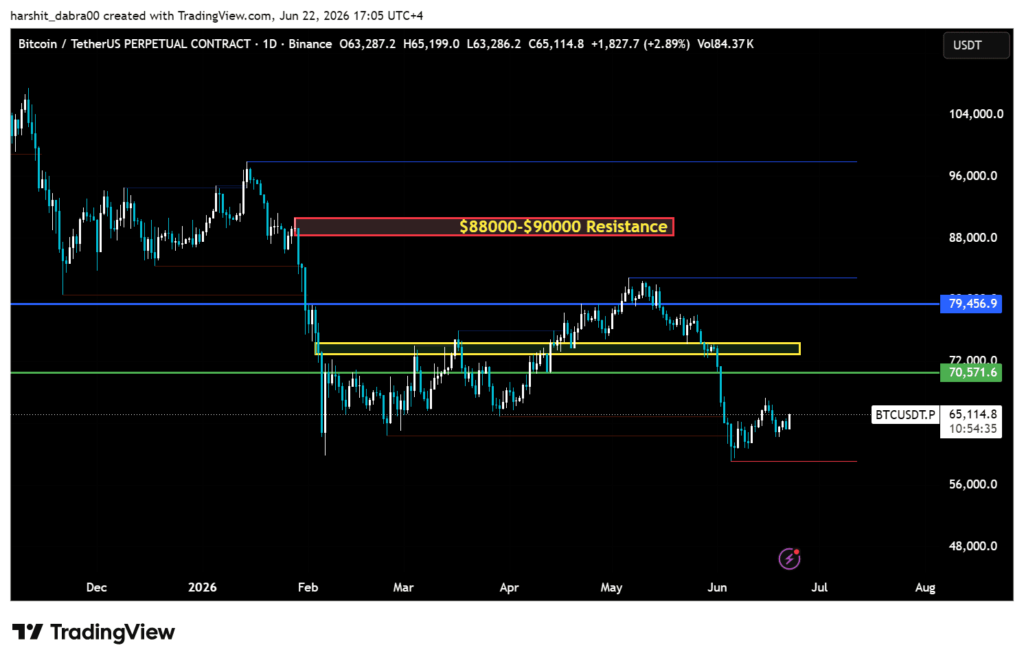Click the 10:54:35 countdown timer
1024x663 pixels.
(x=973, y=429)
